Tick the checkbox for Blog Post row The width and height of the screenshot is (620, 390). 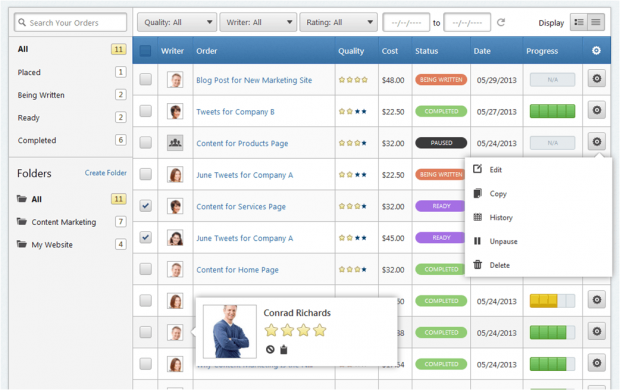pos(146,79)
